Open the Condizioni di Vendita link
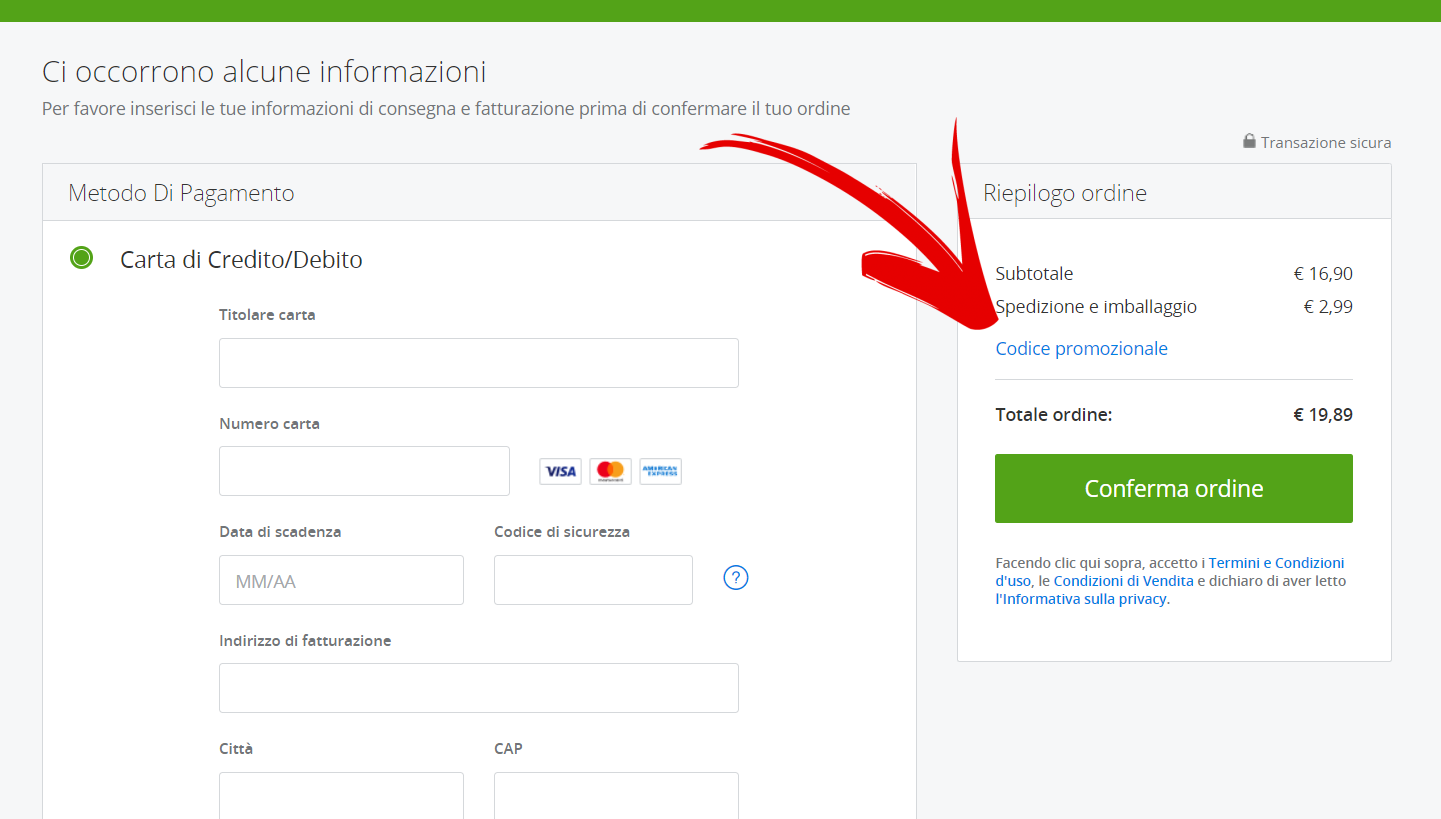1441x819 pixels. (1123, 581)
